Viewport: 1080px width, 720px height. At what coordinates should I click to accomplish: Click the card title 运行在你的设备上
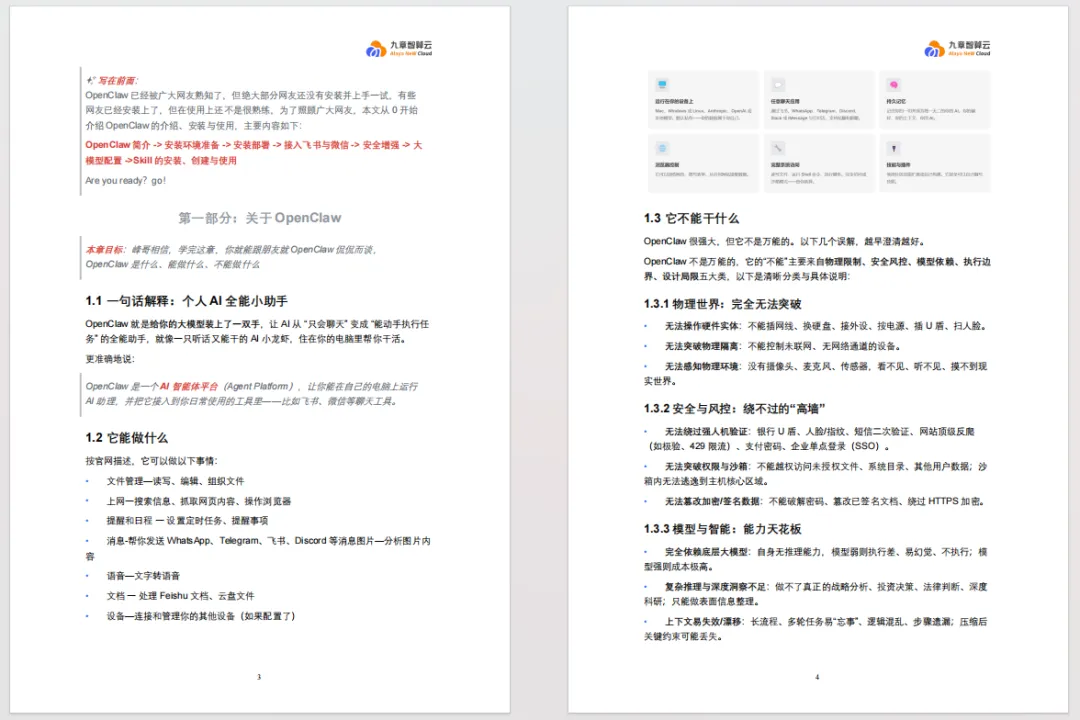click(x=674, y=101)
